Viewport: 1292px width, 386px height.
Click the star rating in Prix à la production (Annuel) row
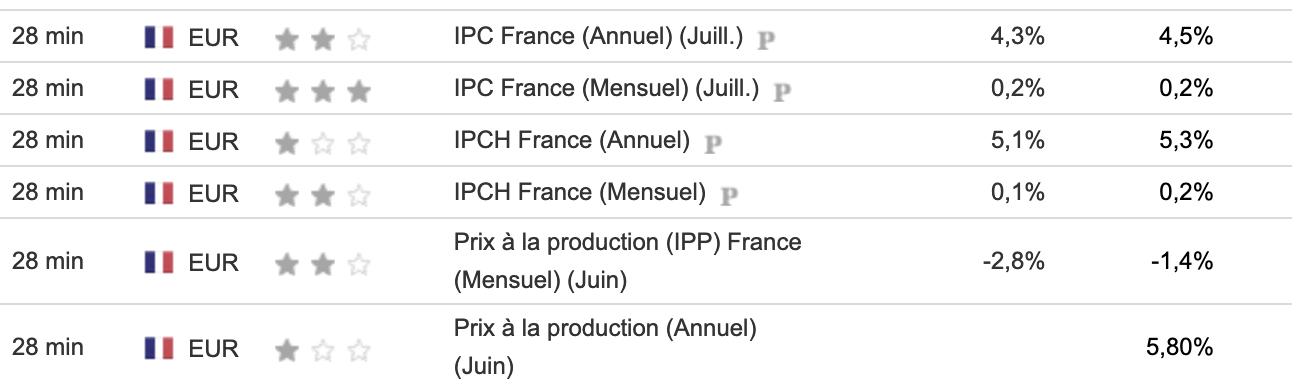point(323,349)
